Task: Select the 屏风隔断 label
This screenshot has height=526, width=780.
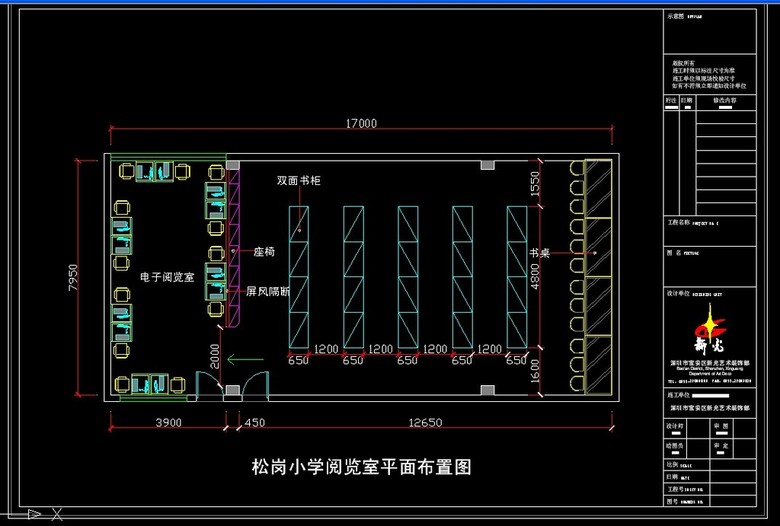Action: 268,291
